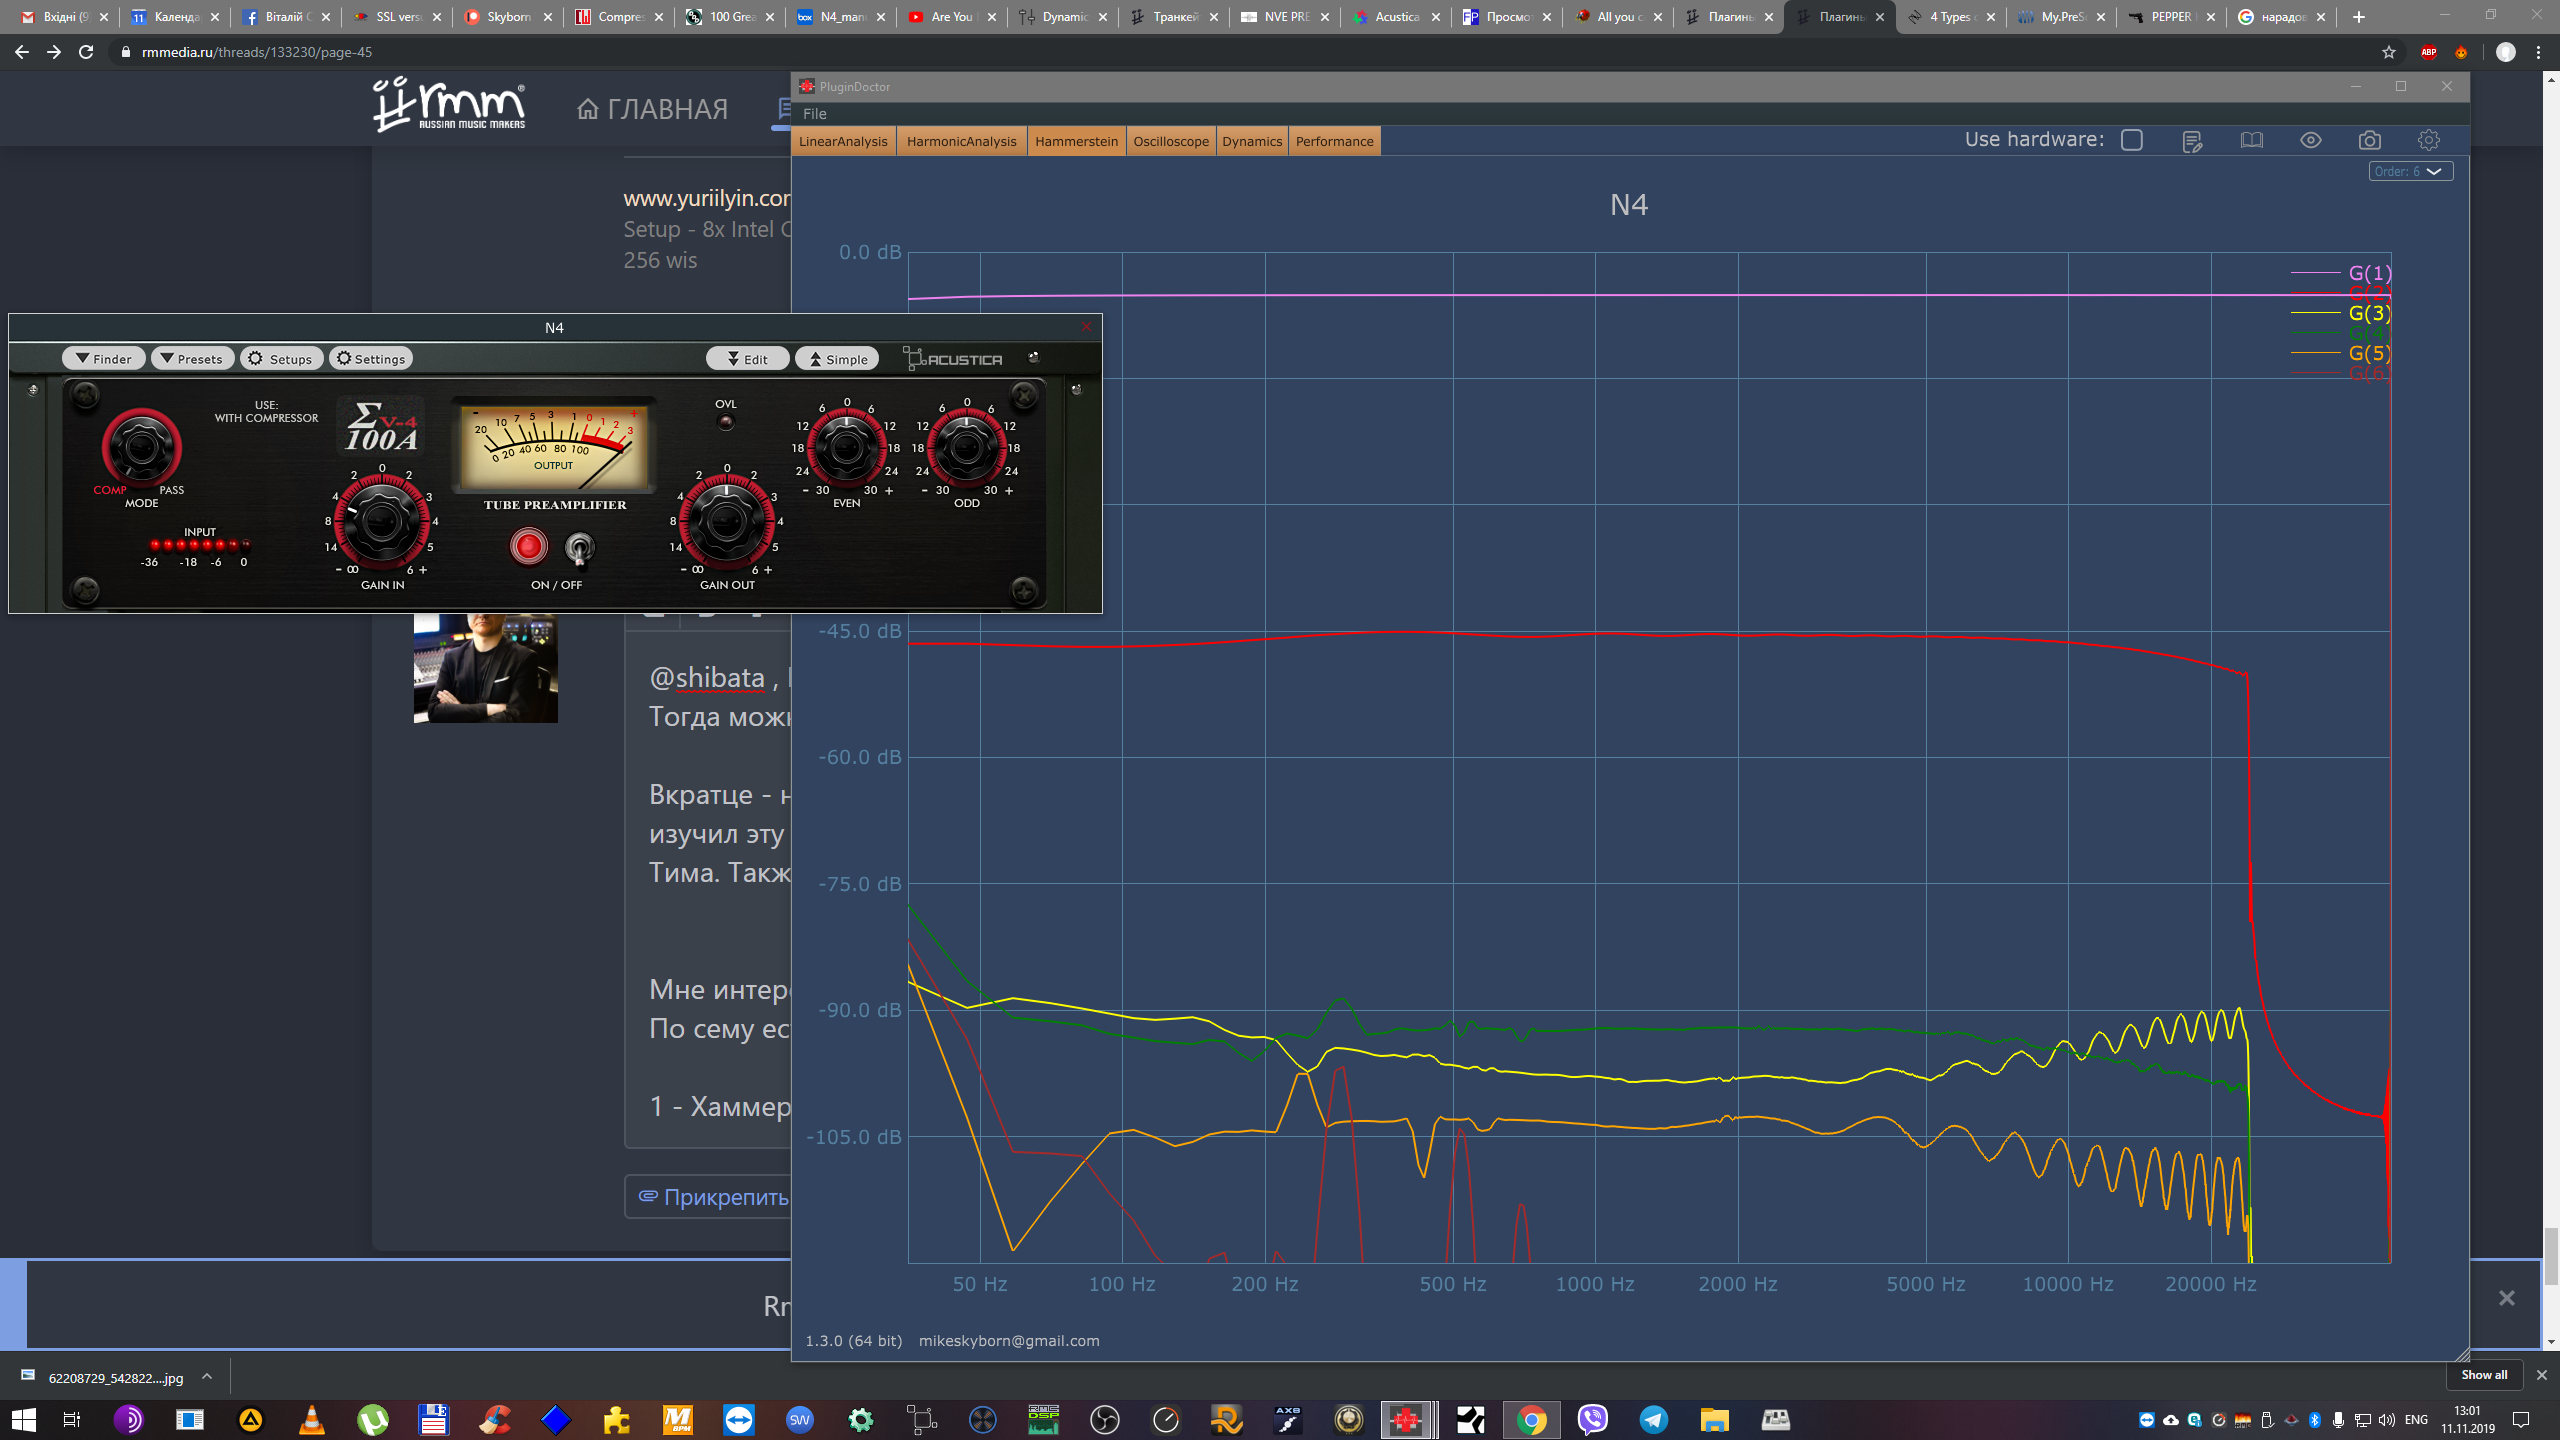
Task: Click the red power lamp button
Action: pos(528,546)
